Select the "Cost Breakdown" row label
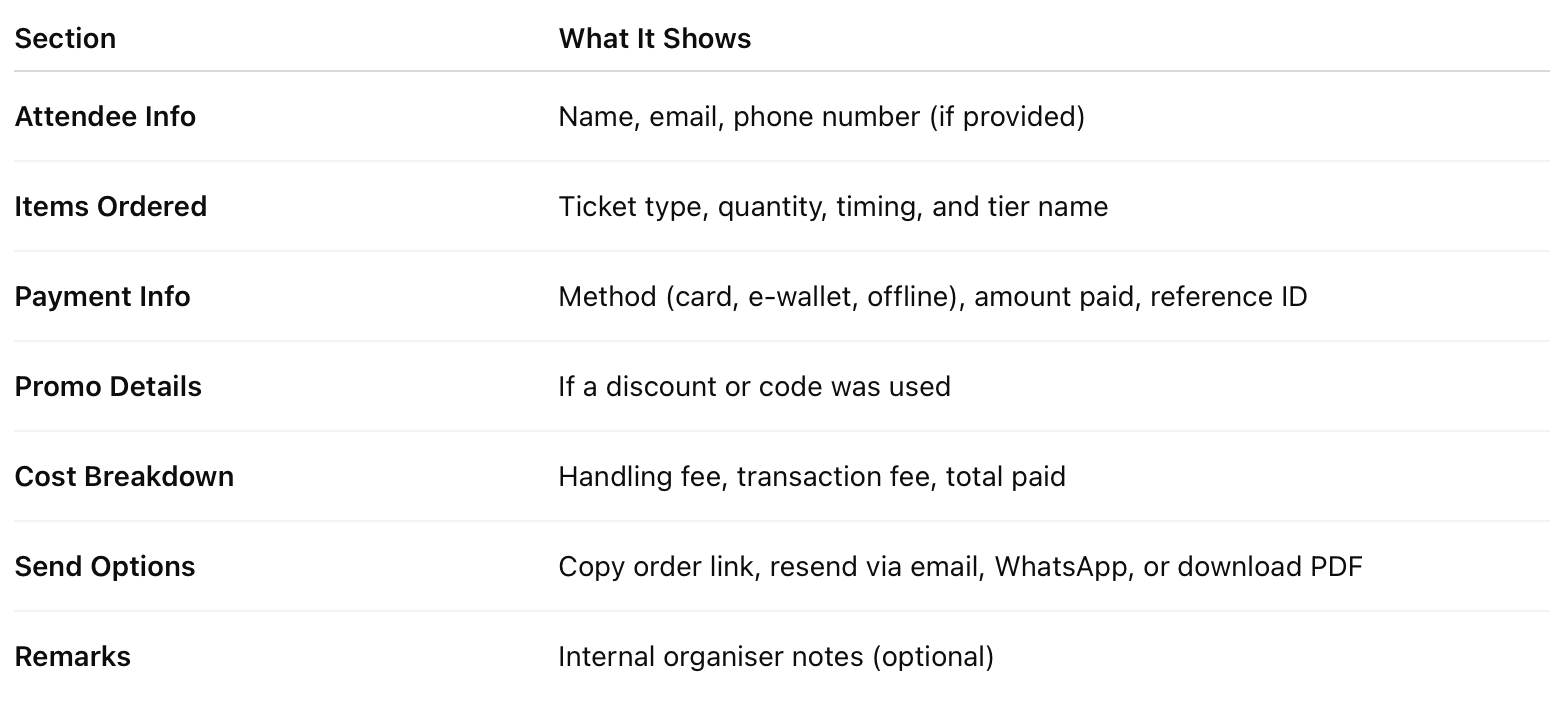1566x706 pixels. click(124, 477)
